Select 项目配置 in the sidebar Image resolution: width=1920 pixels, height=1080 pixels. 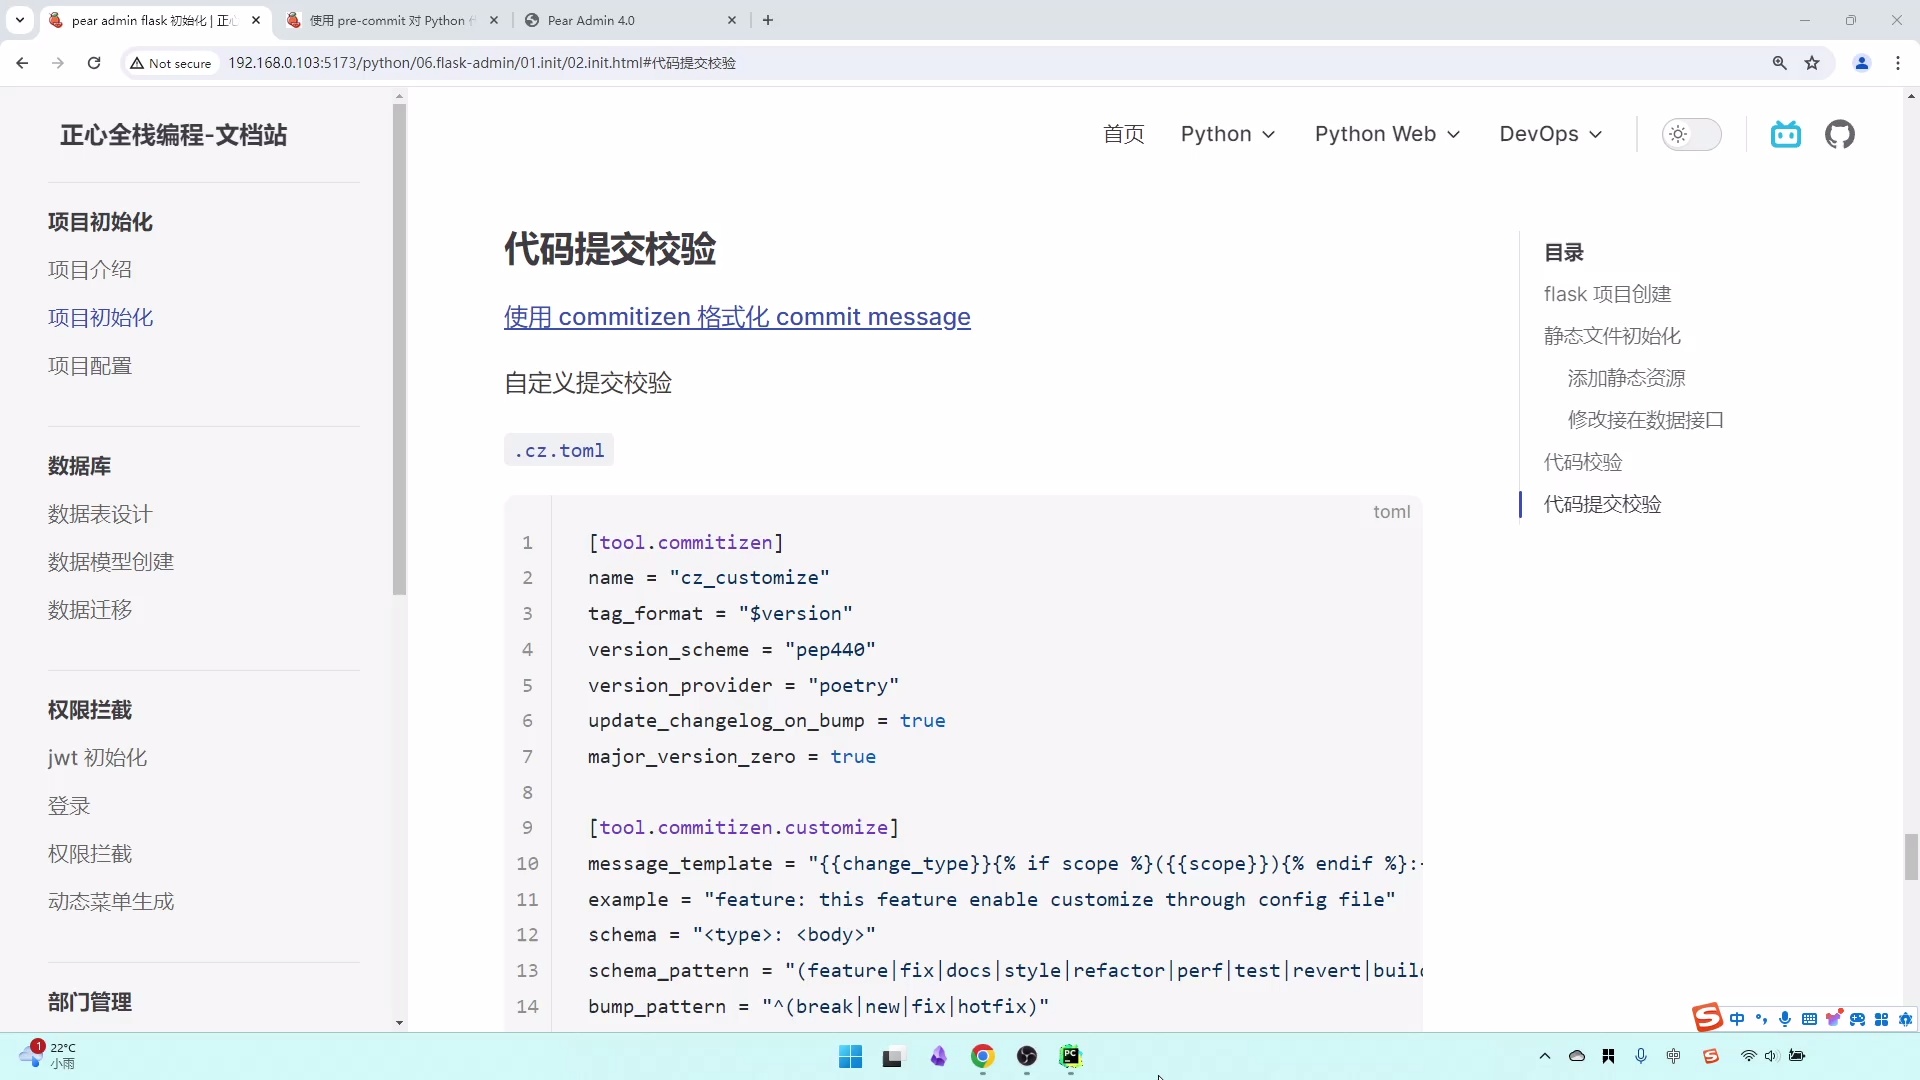click(90, 365)
